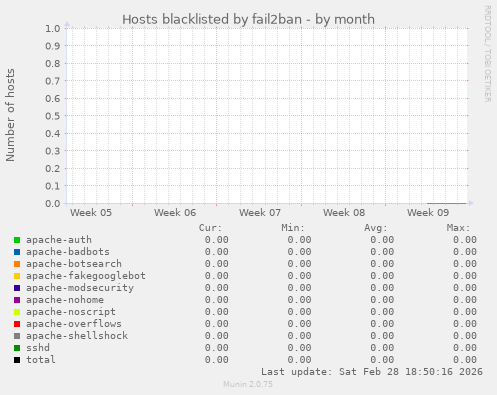Click the apache-auth green color swatch

pyautogui.click(x=17, y=240)
